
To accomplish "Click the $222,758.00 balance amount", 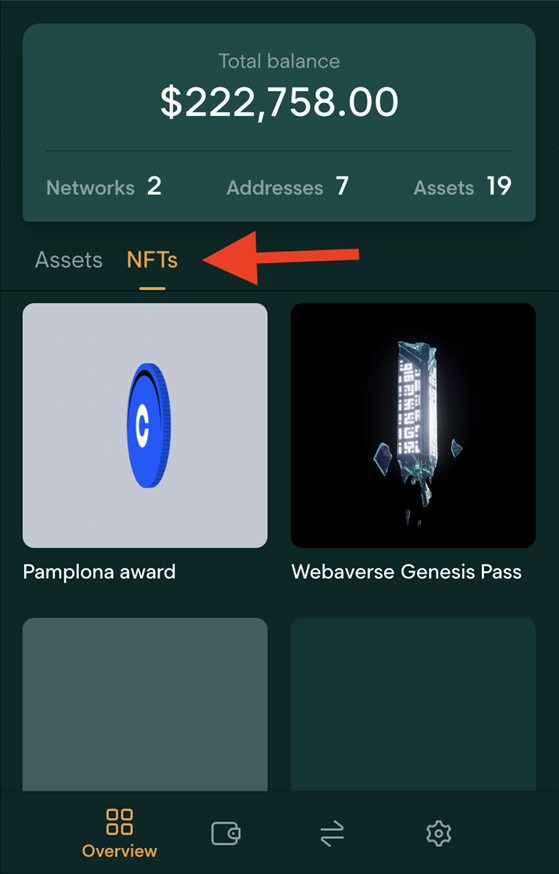I will click(279, 102).
